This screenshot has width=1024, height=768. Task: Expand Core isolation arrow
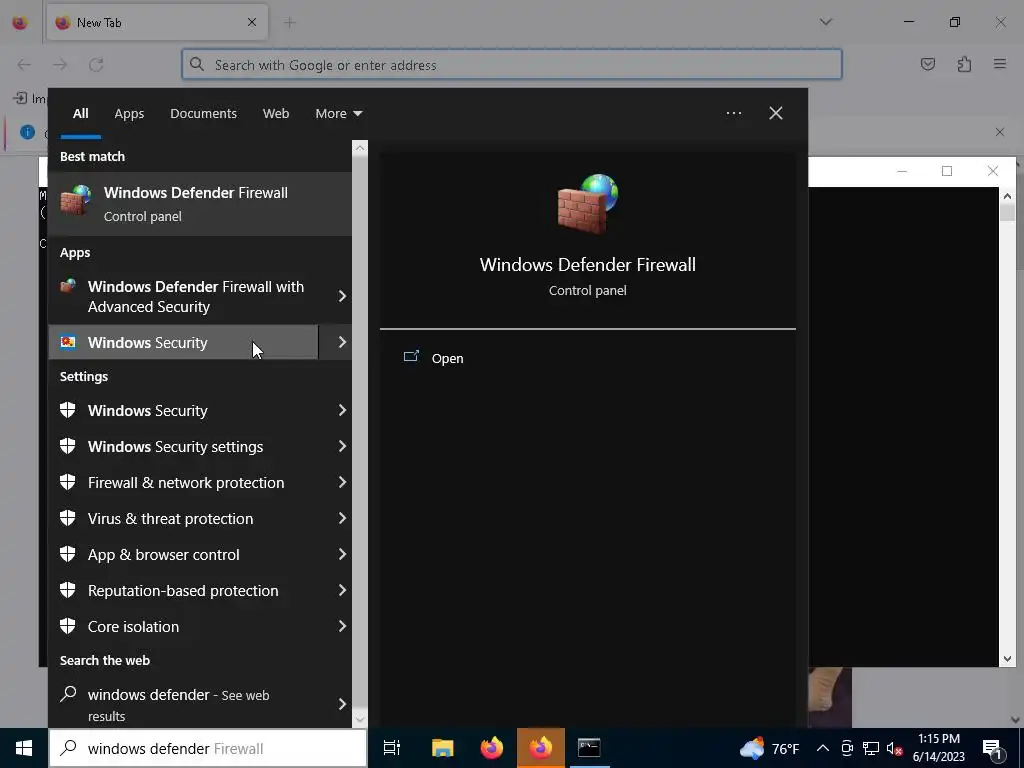tap(342, 626)
